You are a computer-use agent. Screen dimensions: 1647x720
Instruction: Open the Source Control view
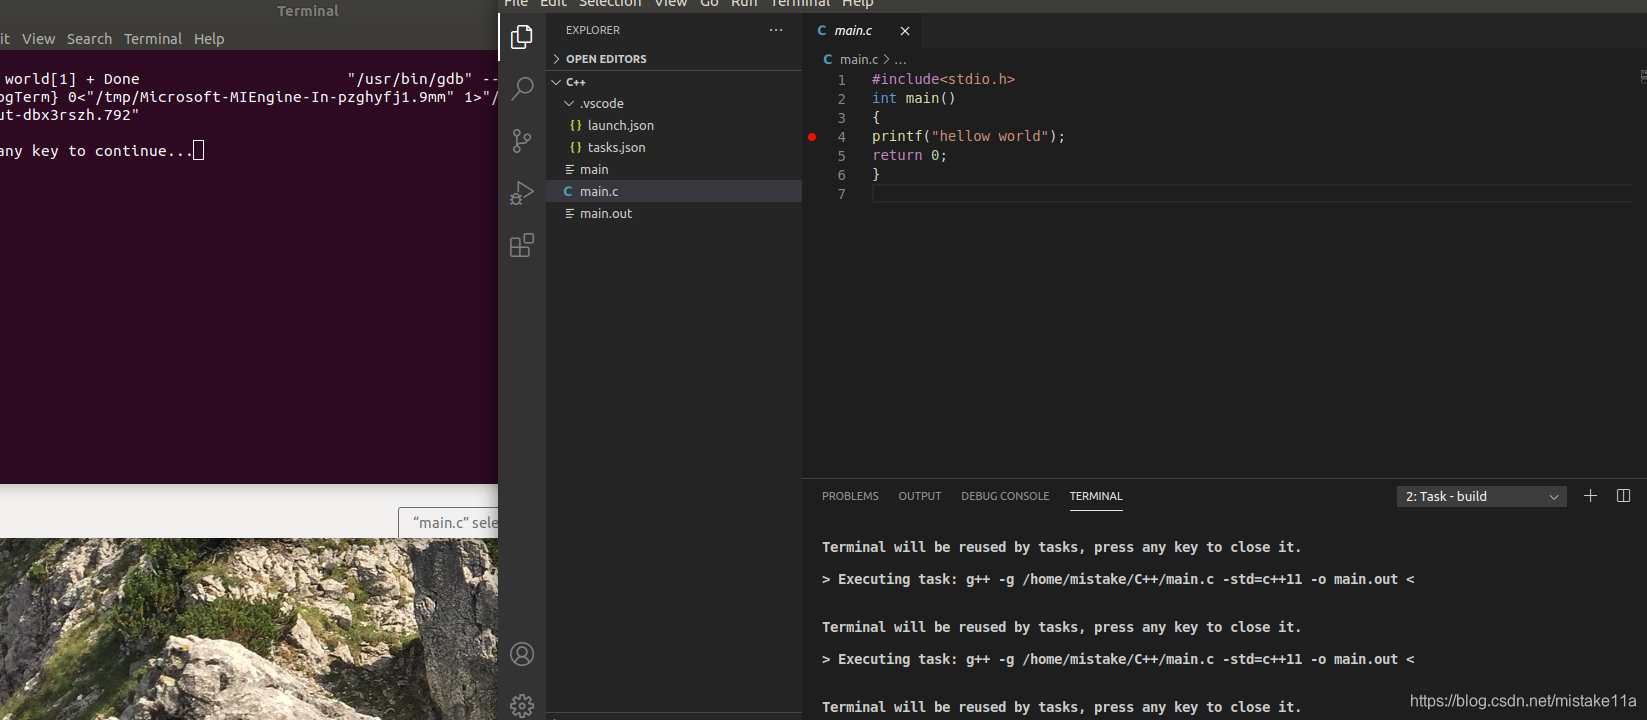[x=522, y=140]
